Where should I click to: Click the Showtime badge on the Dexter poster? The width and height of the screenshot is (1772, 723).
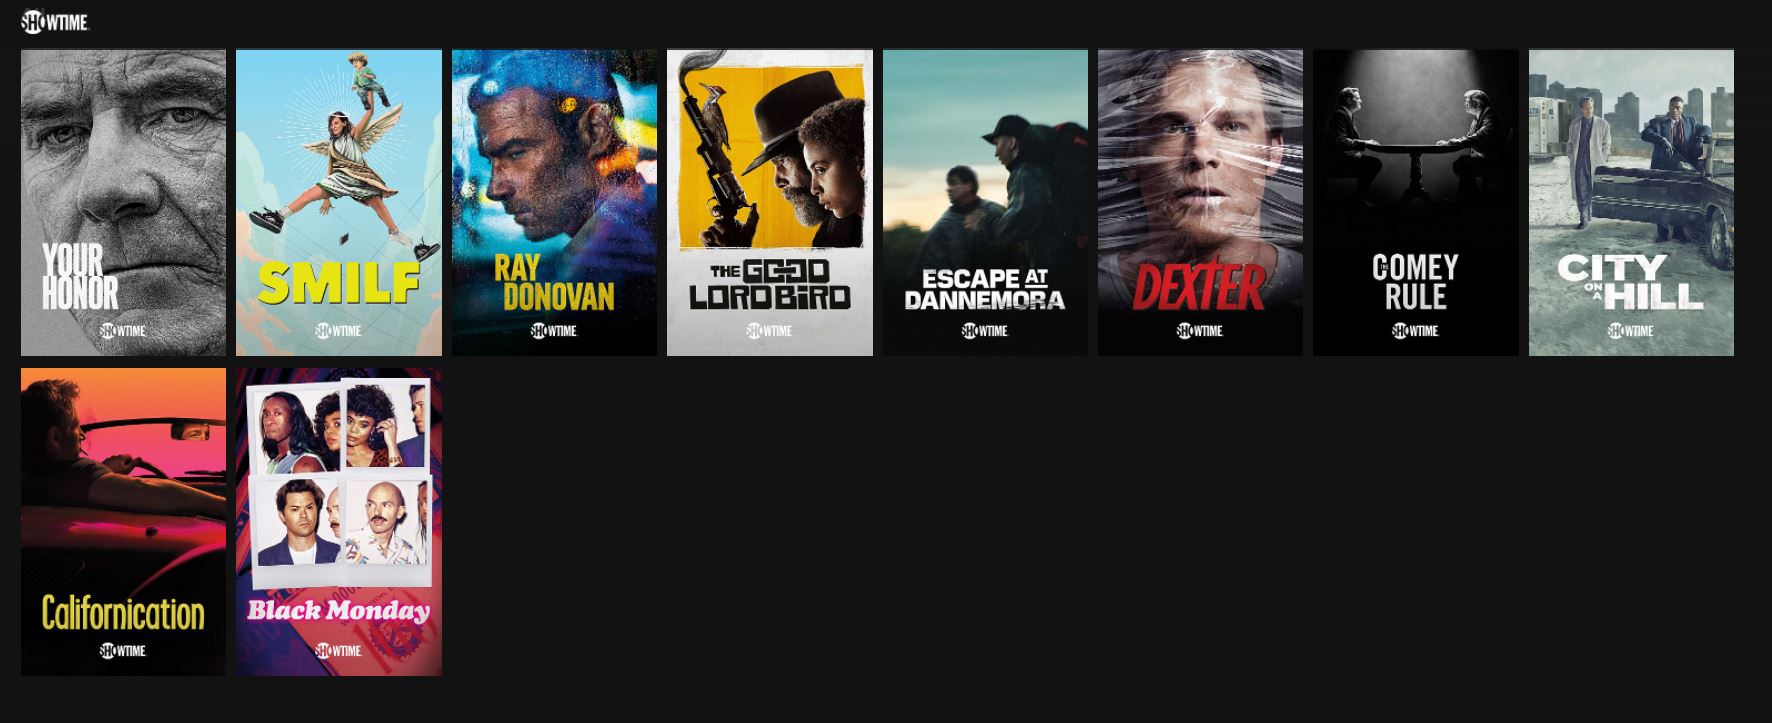tap(1200, 331)
